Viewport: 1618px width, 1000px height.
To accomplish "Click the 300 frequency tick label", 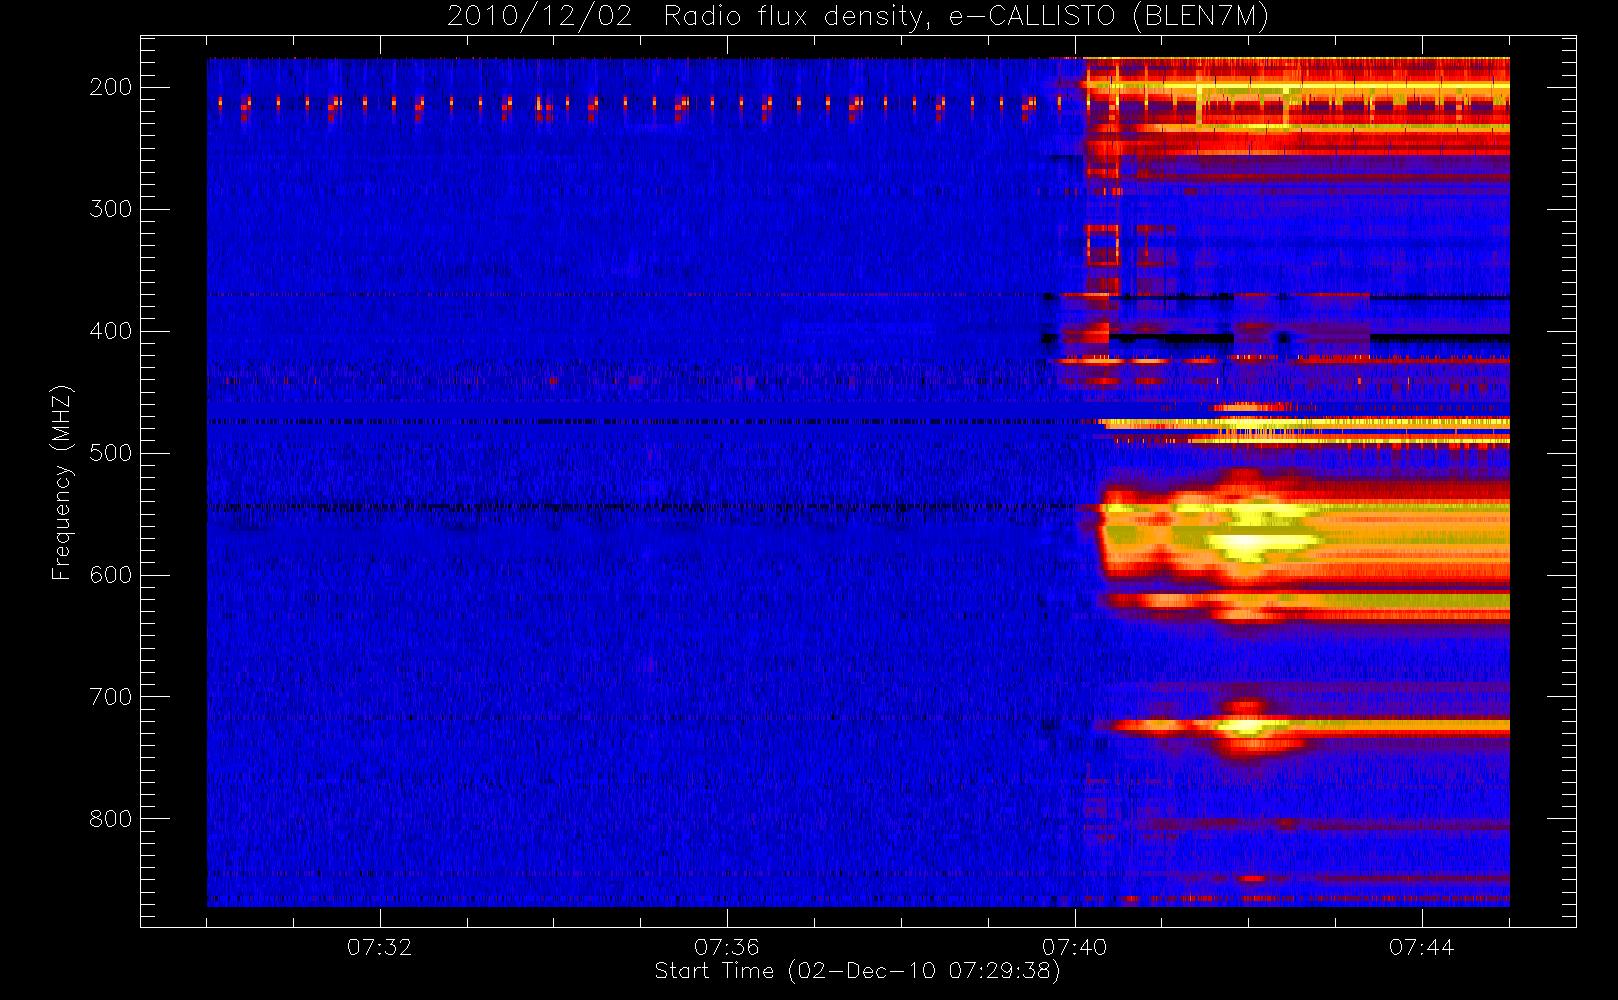I will [x=110, y=209].
